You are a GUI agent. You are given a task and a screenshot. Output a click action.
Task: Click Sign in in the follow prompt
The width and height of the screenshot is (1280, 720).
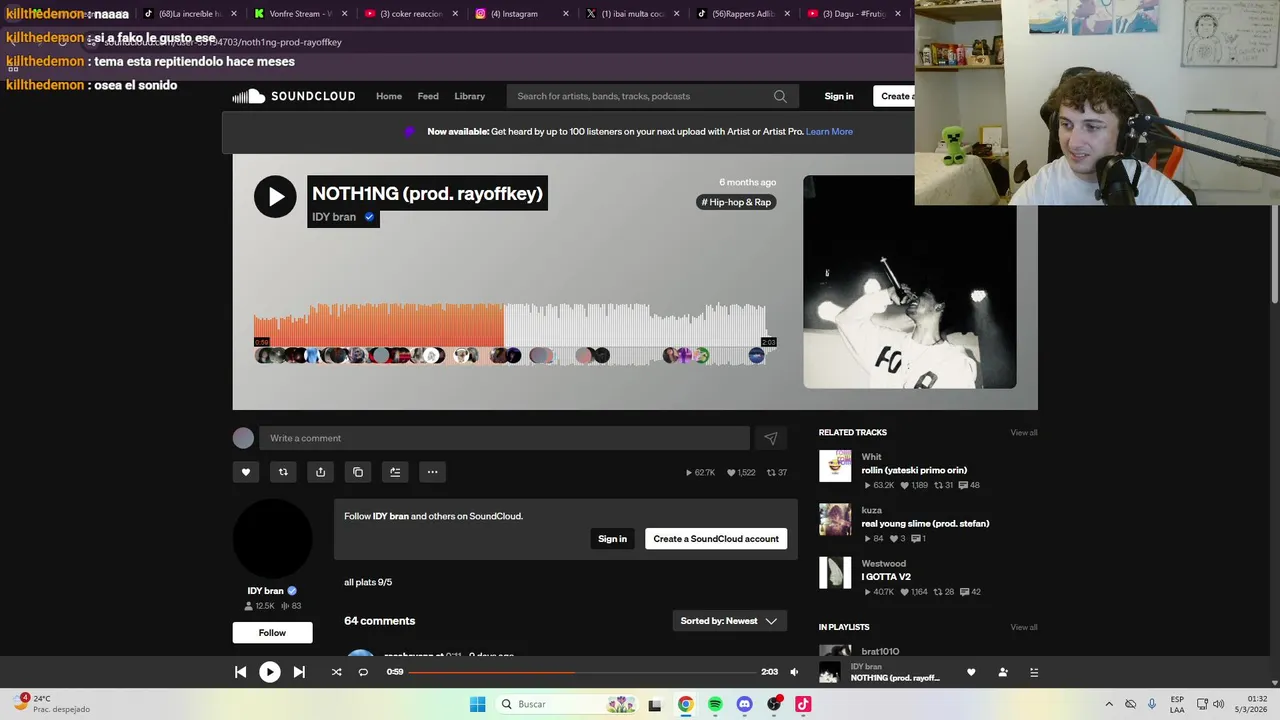pyautogui.click(x=612, y=539)
